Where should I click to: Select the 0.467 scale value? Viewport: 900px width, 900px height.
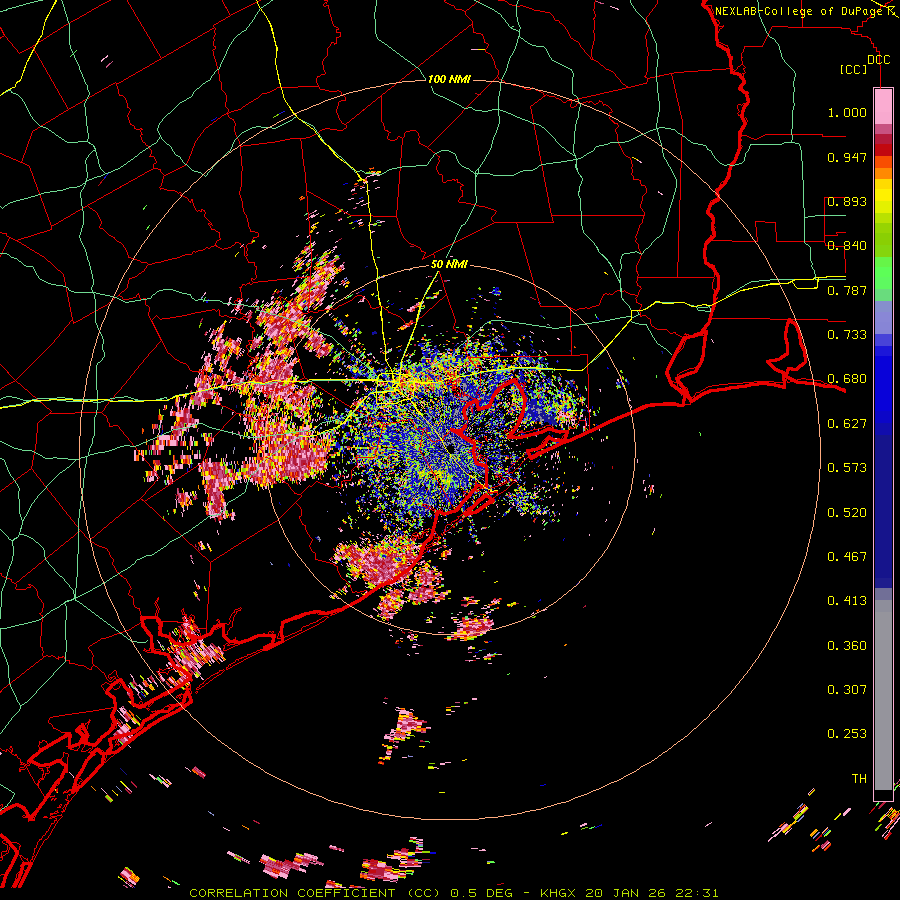pyautogui.click(x=847, y=557)
